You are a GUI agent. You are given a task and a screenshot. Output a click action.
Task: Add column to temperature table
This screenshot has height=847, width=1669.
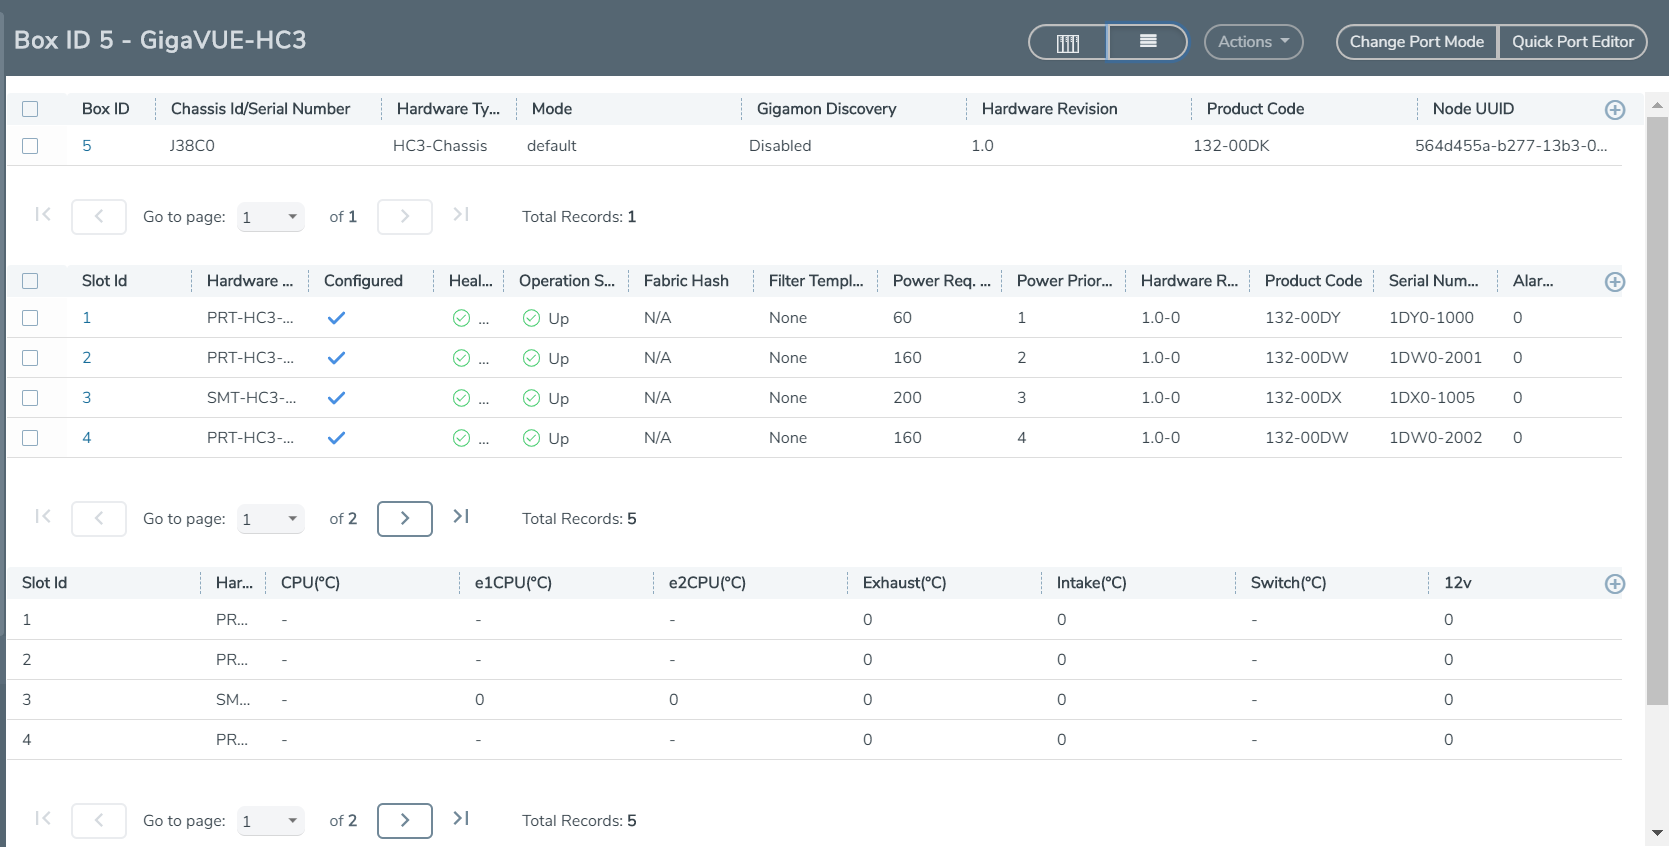pos(1614,584)
